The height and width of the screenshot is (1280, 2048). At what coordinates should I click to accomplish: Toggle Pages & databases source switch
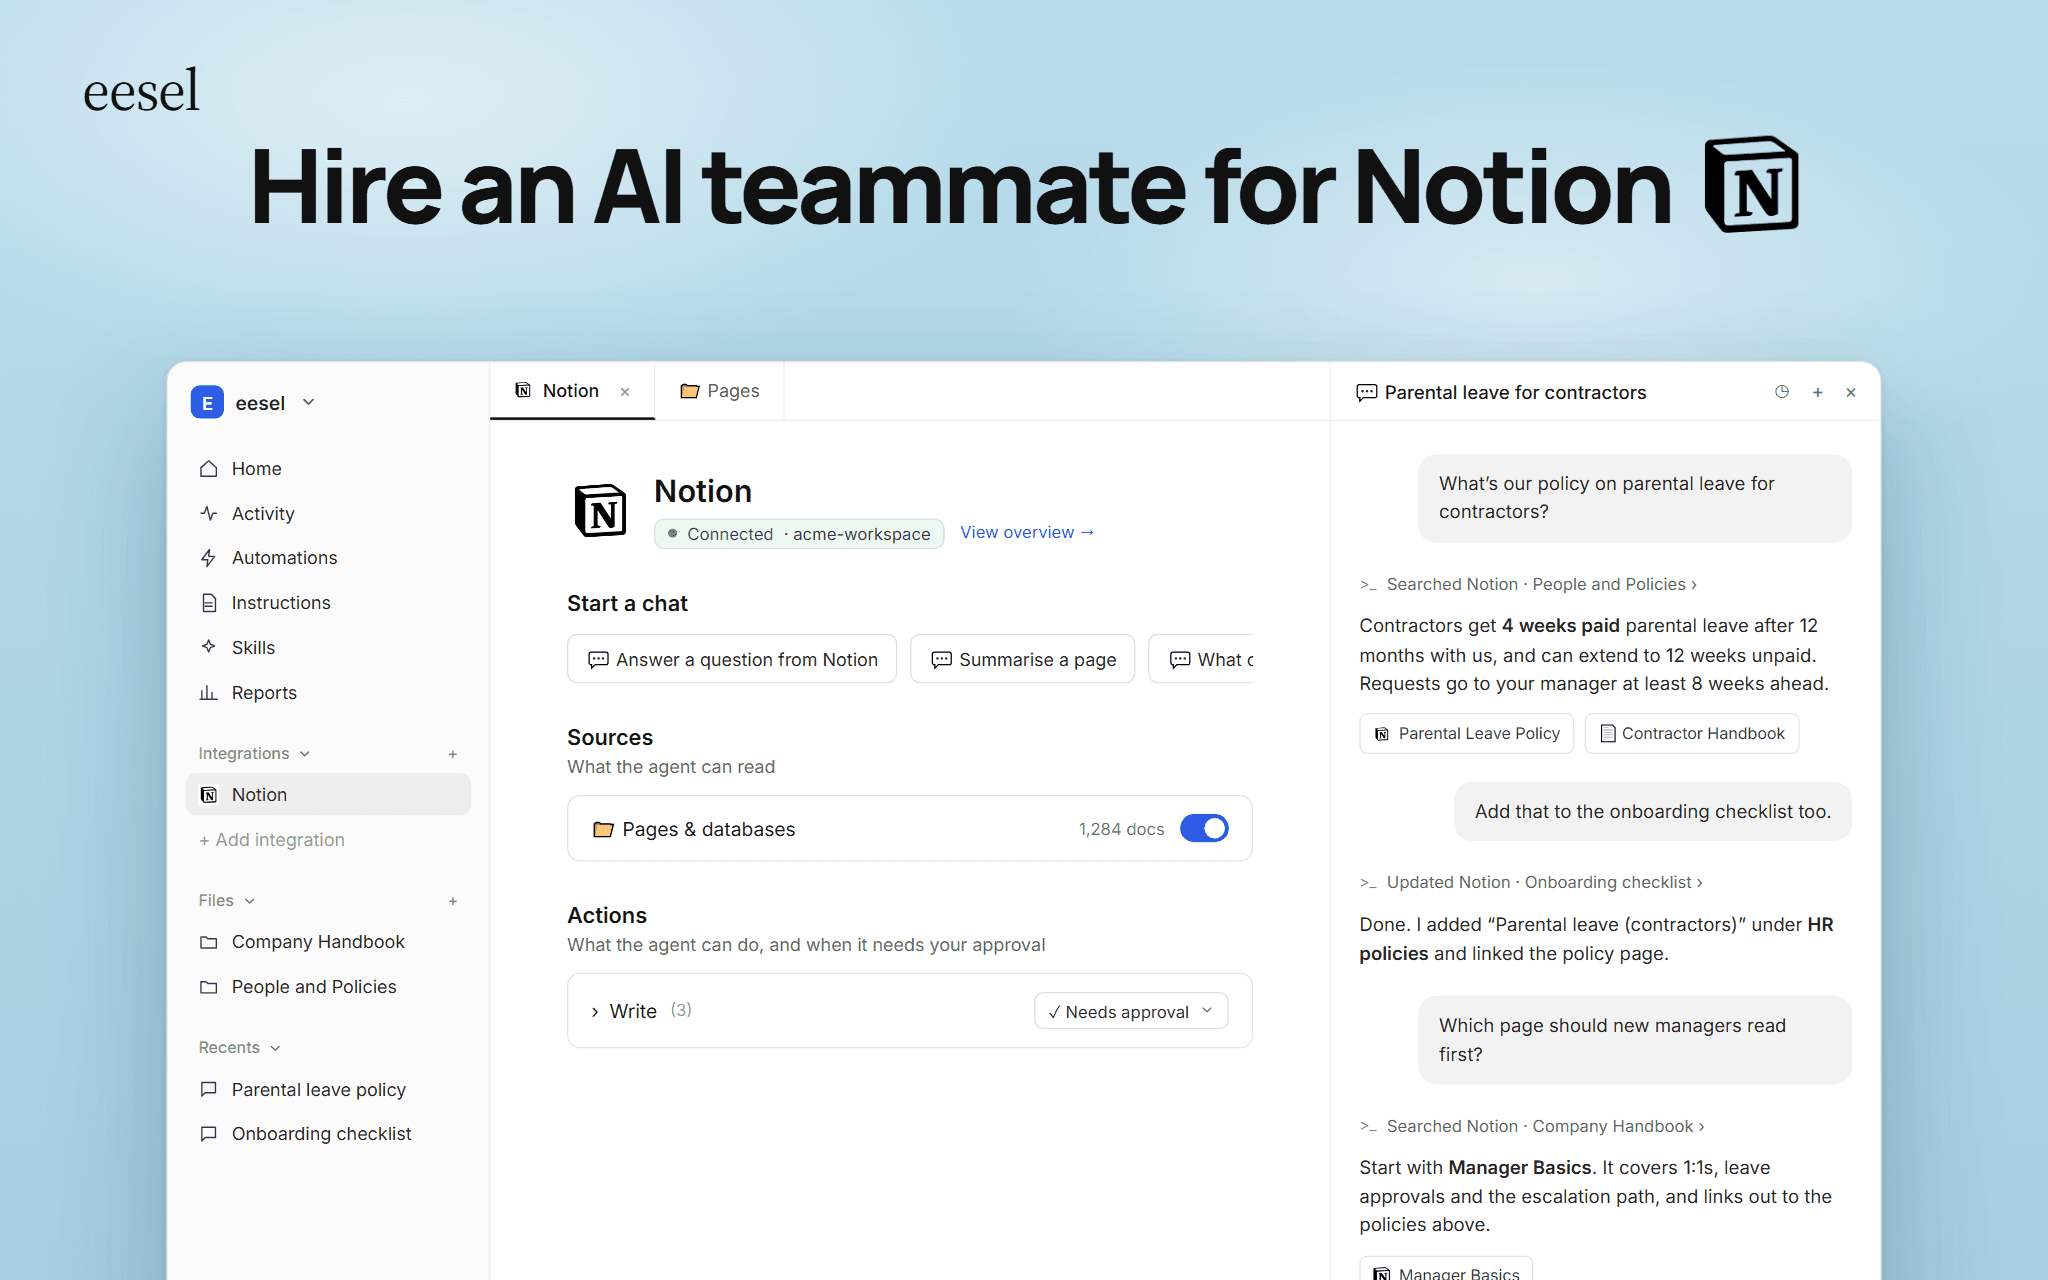[x=1204, y=828]
